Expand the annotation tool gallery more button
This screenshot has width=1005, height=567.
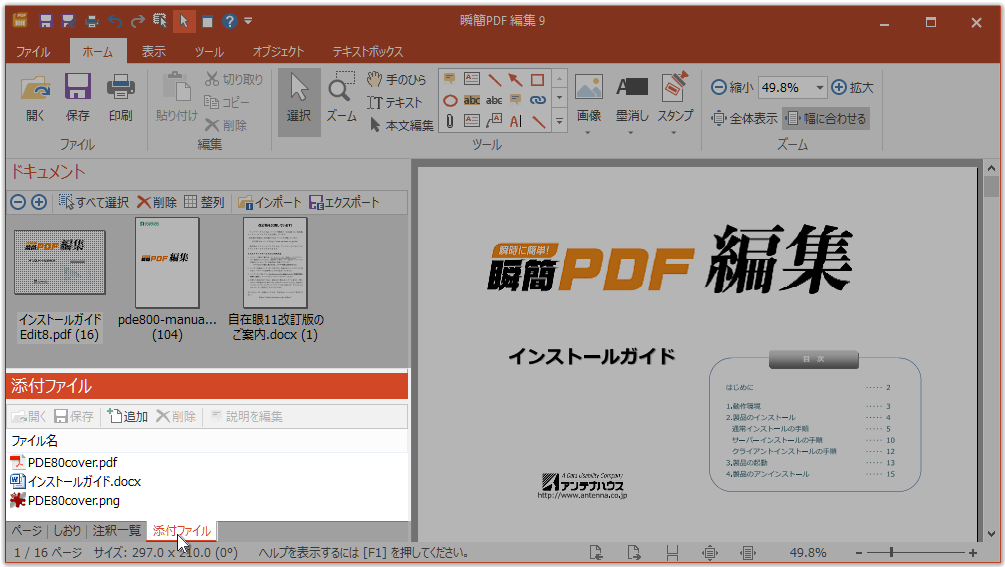(x=560, y=121)
